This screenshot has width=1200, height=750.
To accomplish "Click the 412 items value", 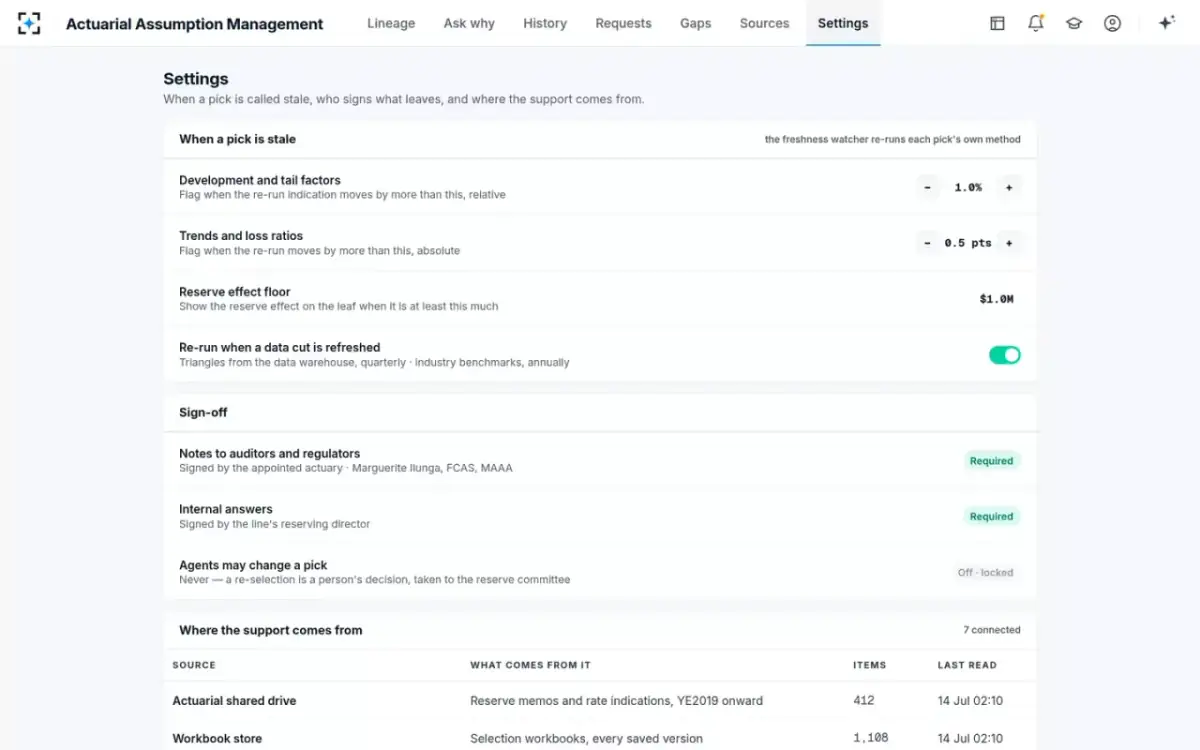I will point(863,701).
